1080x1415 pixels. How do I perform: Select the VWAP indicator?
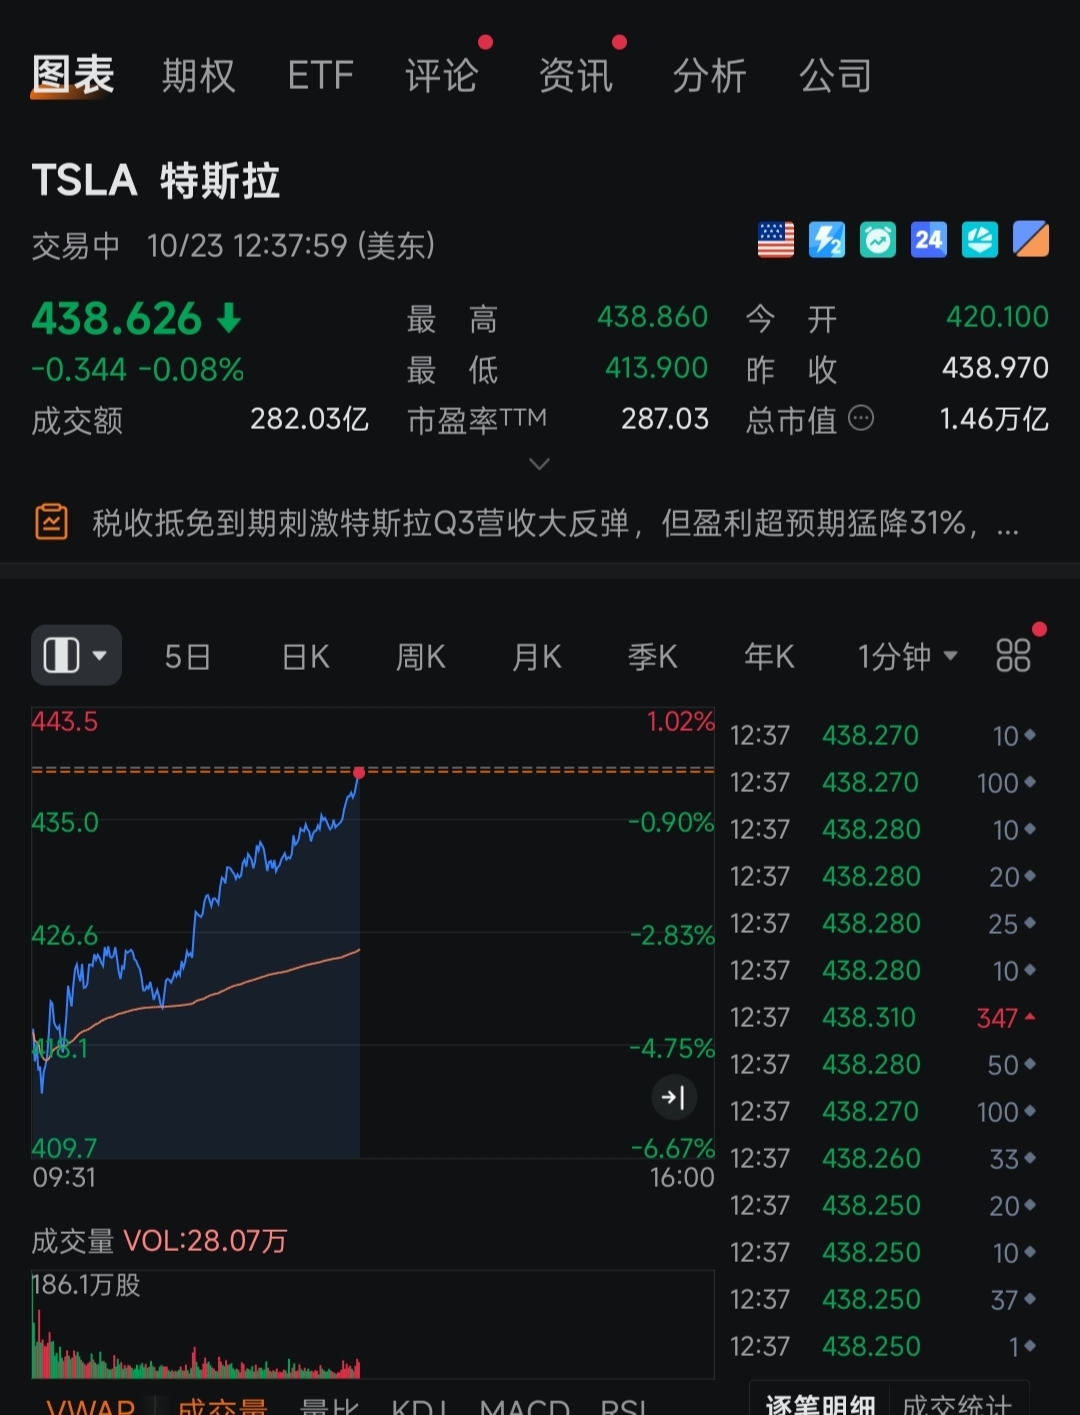click(x=91, y=1406)
